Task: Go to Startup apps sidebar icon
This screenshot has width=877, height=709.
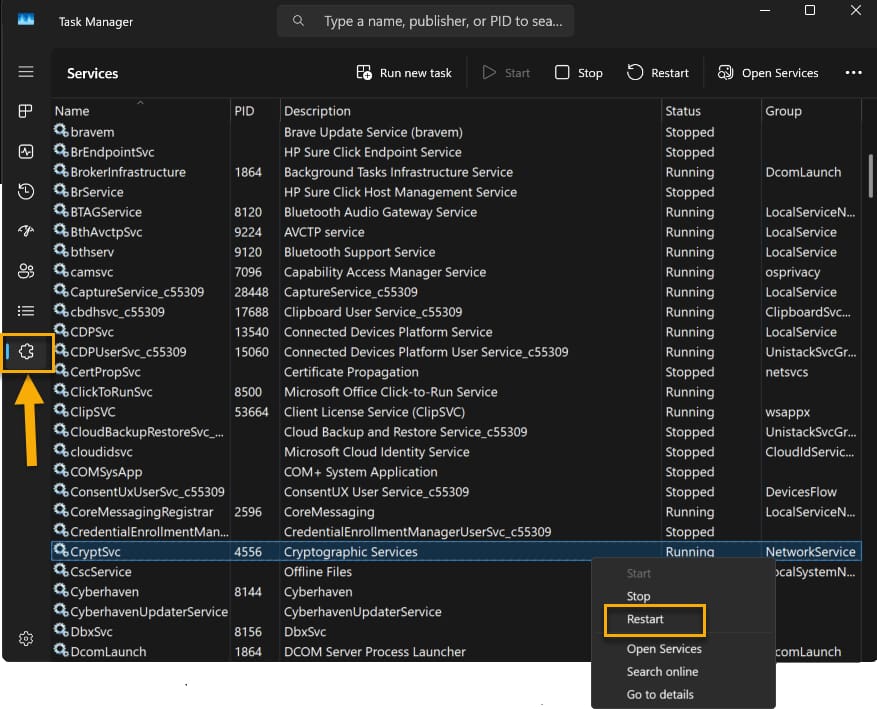Action: tap(26, 231)
